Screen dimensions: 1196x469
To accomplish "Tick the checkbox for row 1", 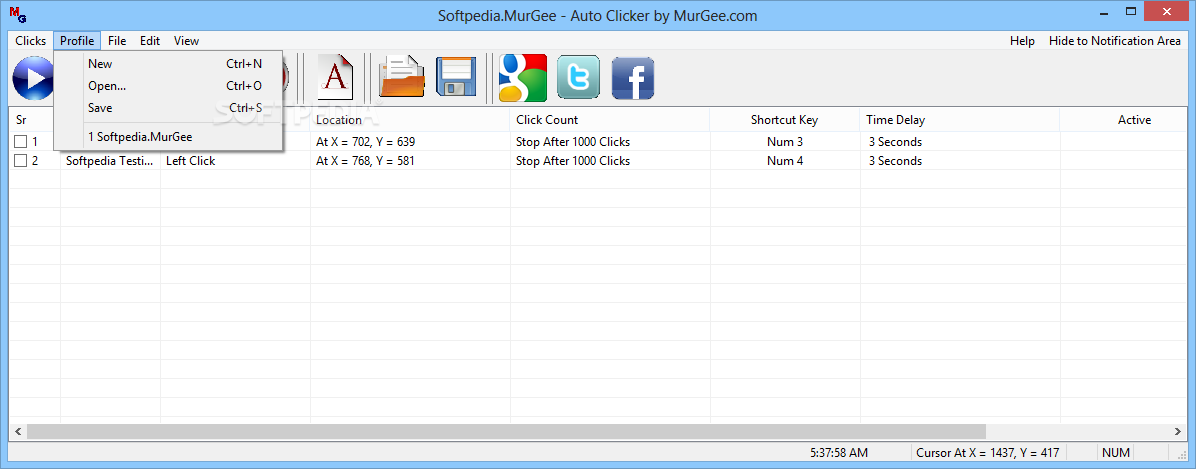I will 21,142.
